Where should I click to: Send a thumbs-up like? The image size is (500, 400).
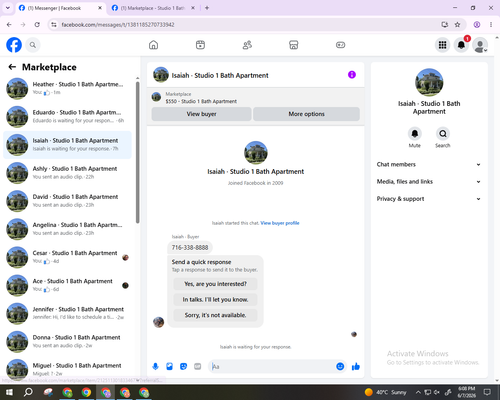click(x=356, y=367)
